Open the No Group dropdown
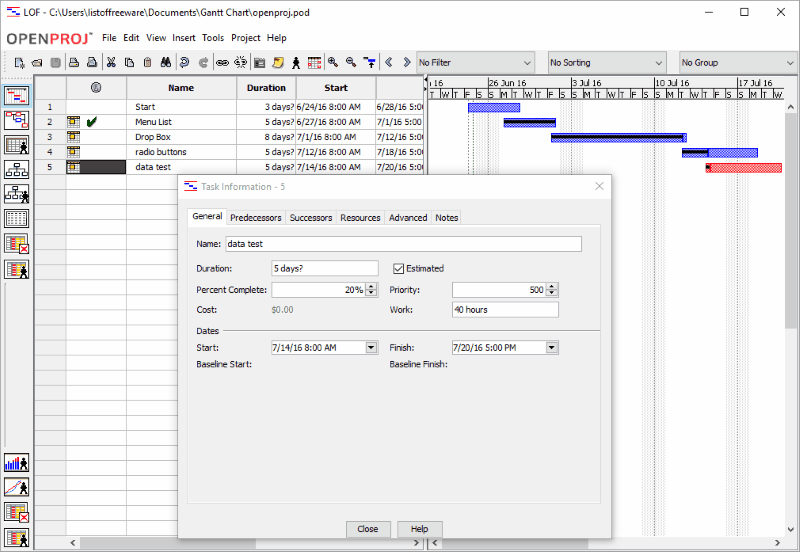Image resolution: width=800 pixels, height=552 pixels. (x=738, y=63)
